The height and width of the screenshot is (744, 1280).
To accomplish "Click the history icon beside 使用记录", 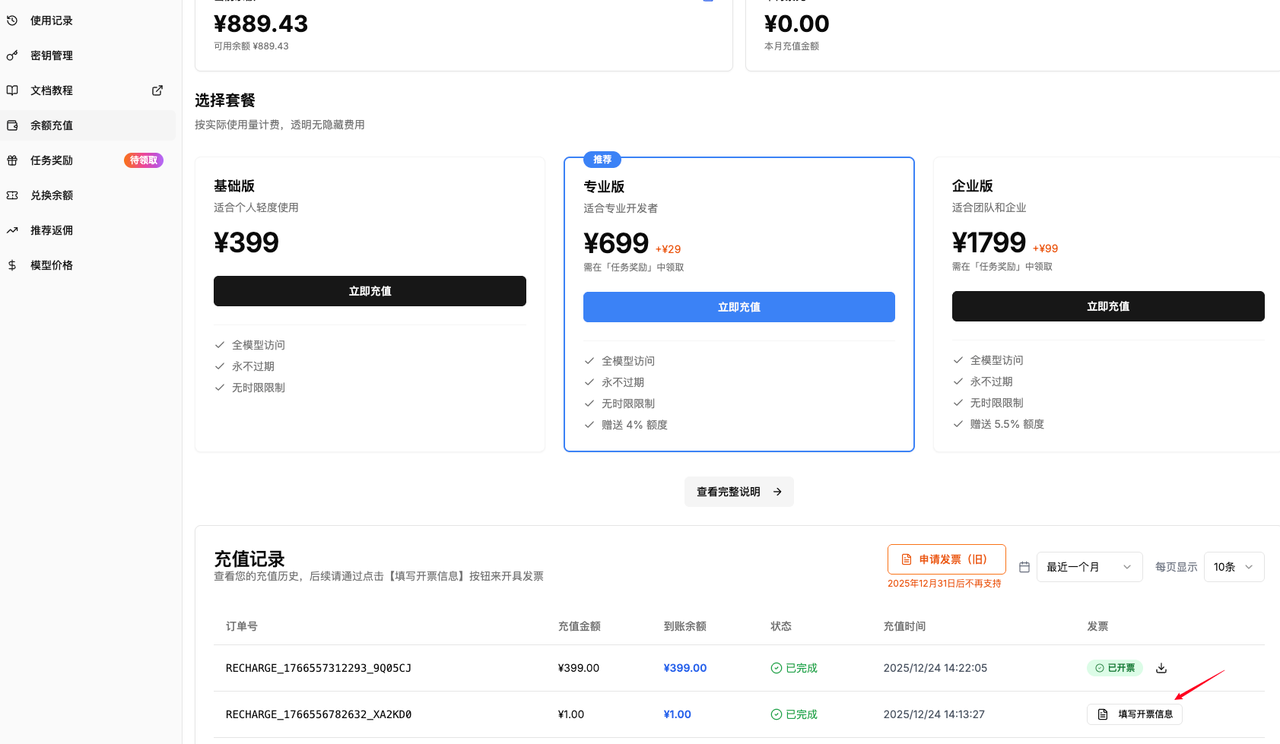I will click(x=12, y=20).
